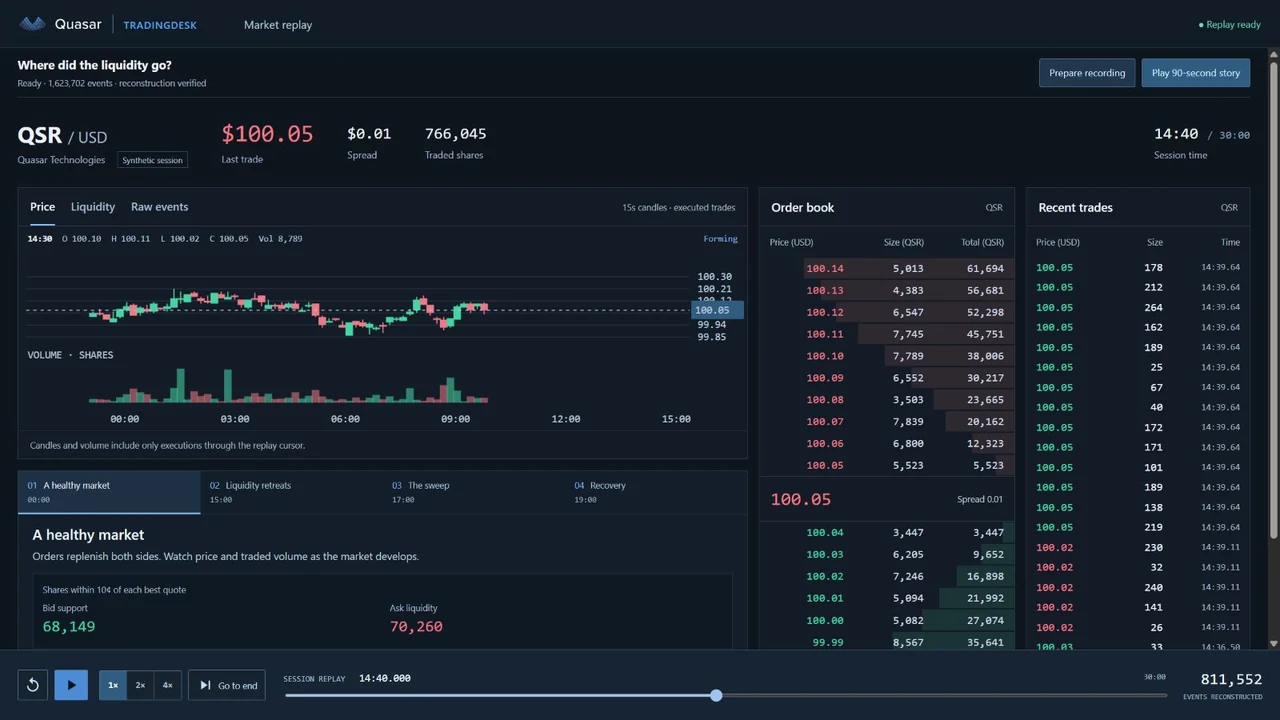Set playback speed to 4x
The height and width of the screenshot is (720, 1280).
[168, 685]
